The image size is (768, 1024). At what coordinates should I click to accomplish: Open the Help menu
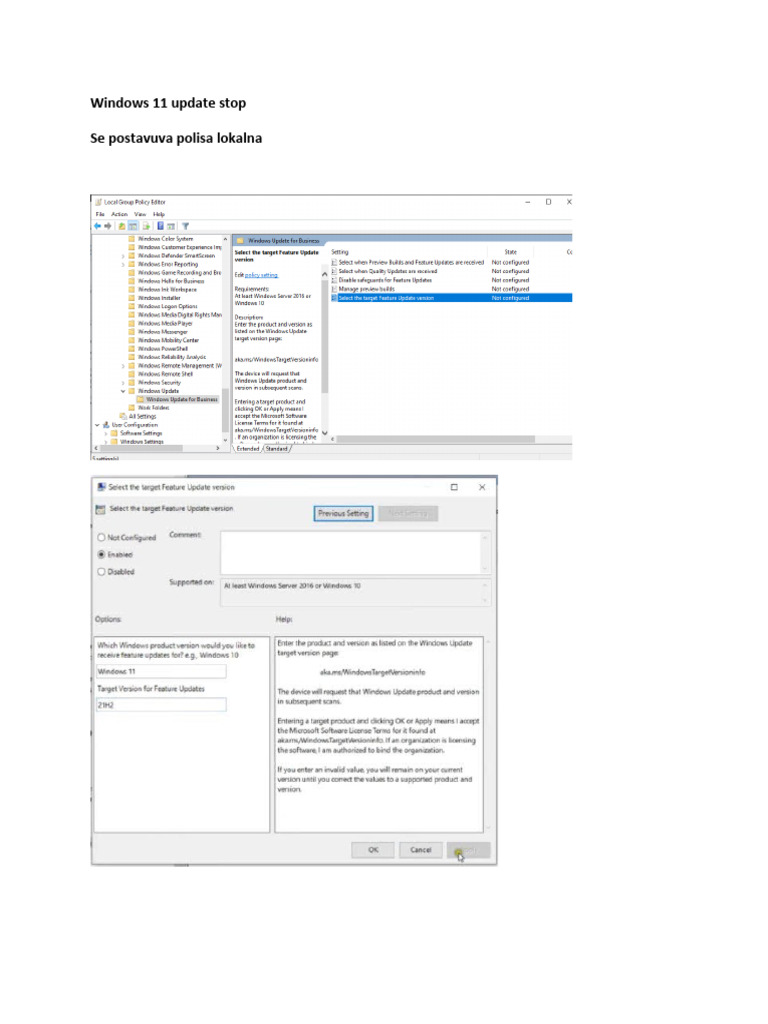coord(159,214)
